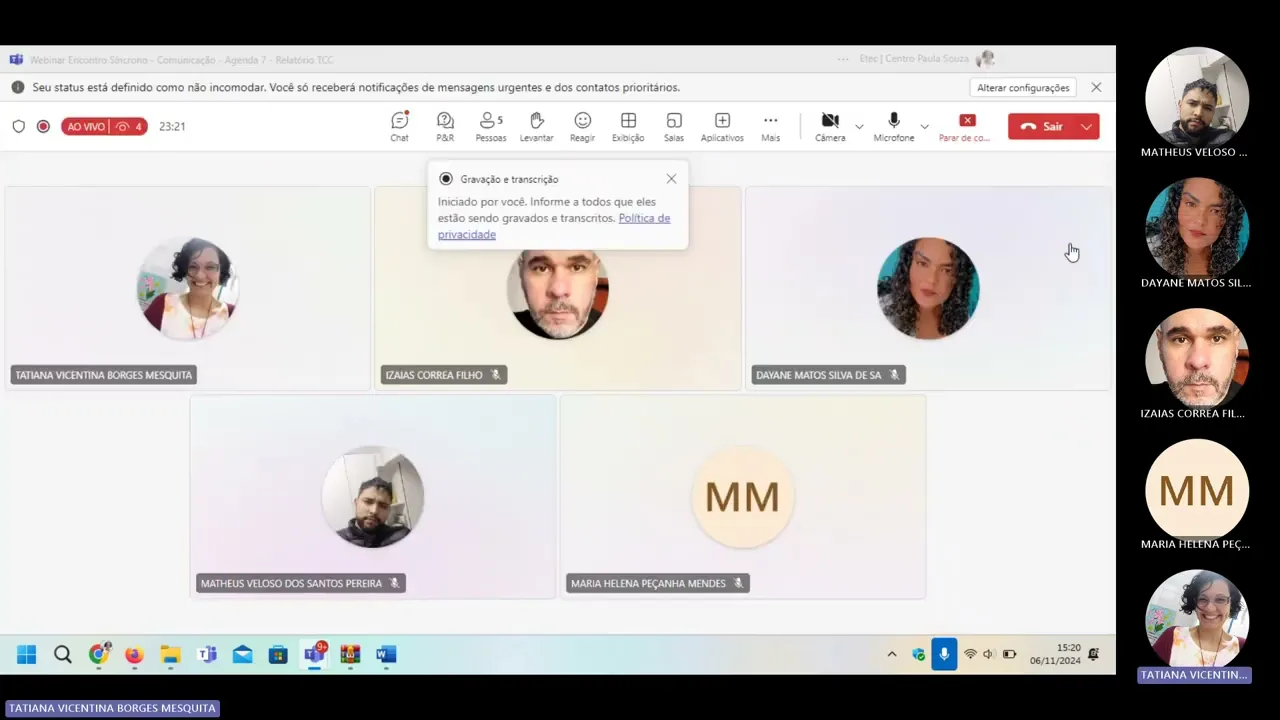
Task: Click the Windows Security tray icon
Action: coord(919,655)
